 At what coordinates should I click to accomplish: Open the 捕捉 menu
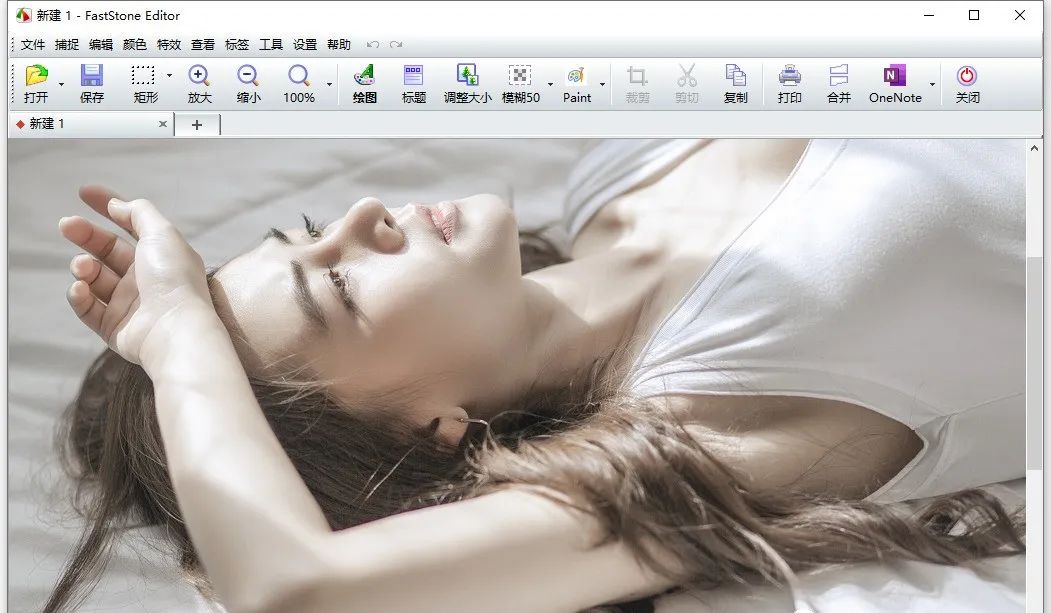click(67, 44)
